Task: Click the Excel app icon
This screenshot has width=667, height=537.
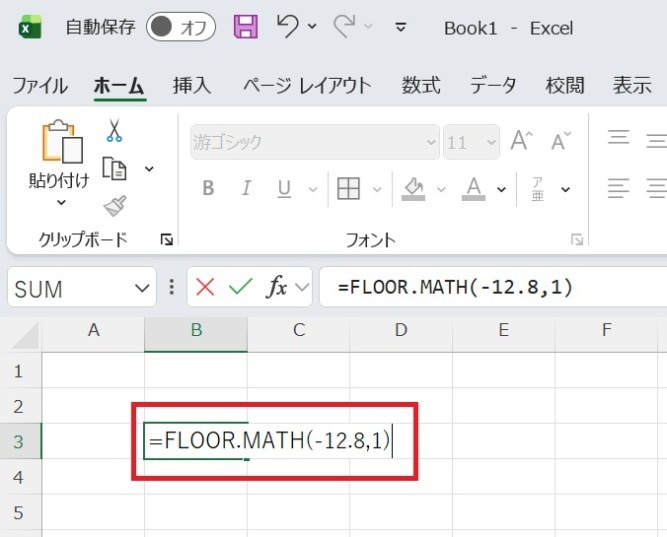Action: click(x=30, y=27)
